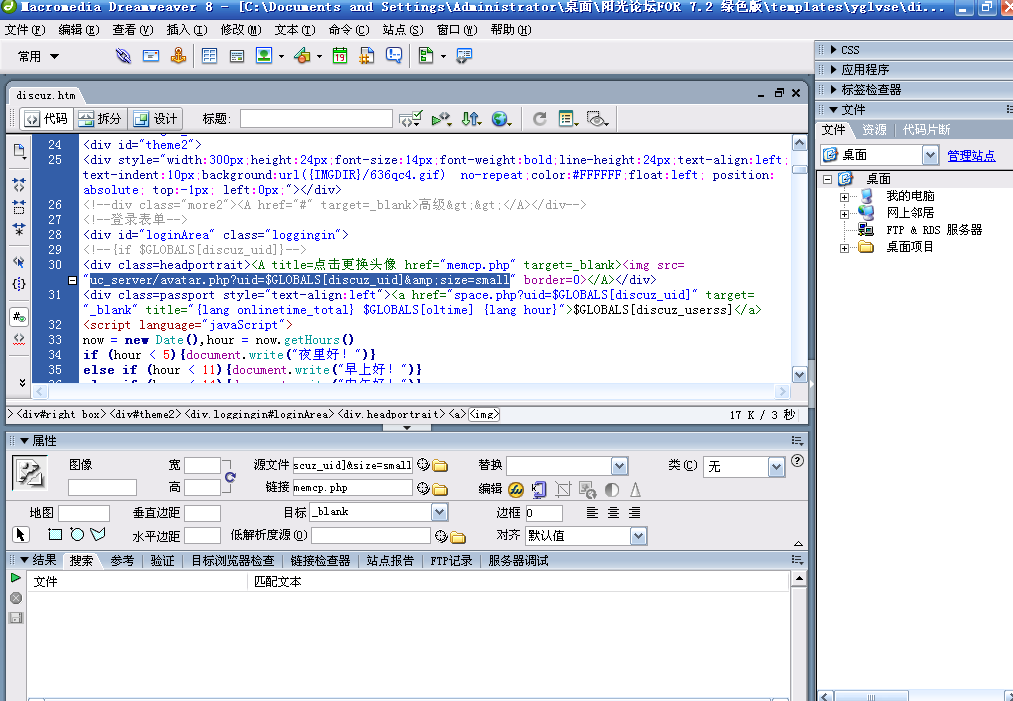Open the 站点(S) menu
The height and width of the screenshot is (701, 1013).
click(403, 30)
